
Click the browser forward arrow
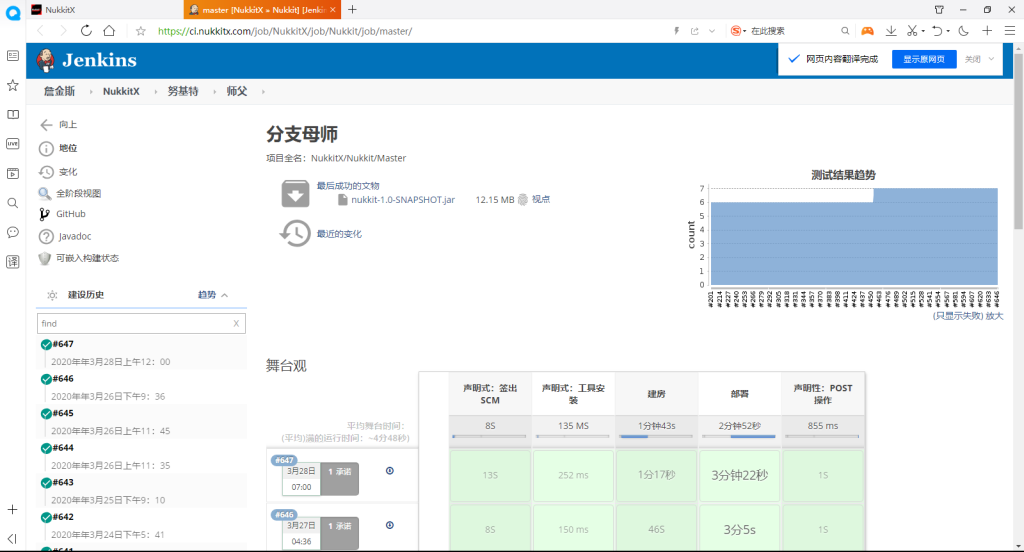pyautogui.click(x=63, y=31)
